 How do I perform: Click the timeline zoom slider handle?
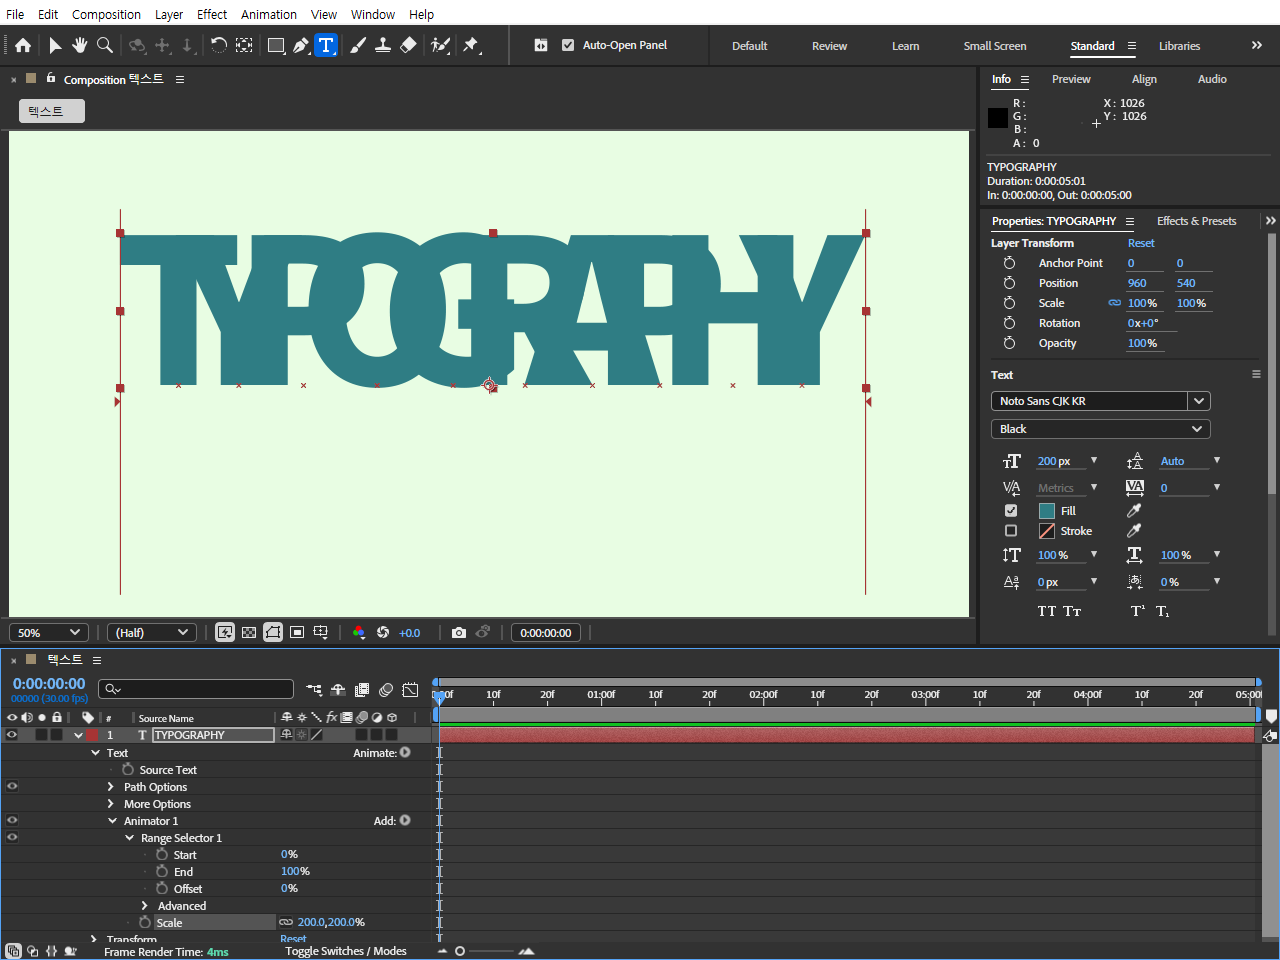(x=460, y=951)
